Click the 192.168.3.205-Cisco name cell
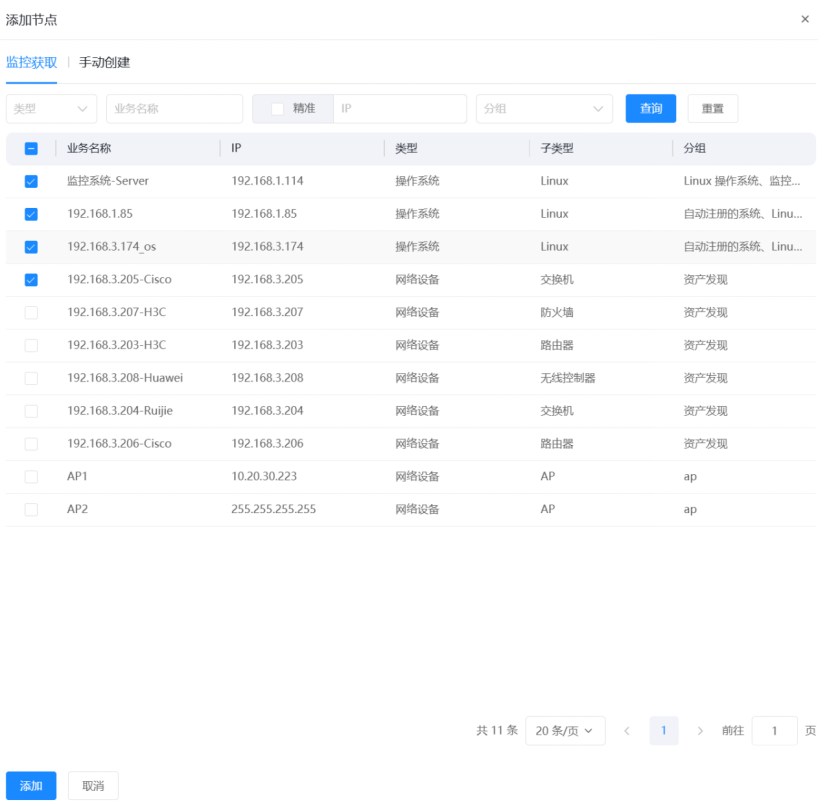The height and width of the screenshot is (812, 818). pos(119,280)
